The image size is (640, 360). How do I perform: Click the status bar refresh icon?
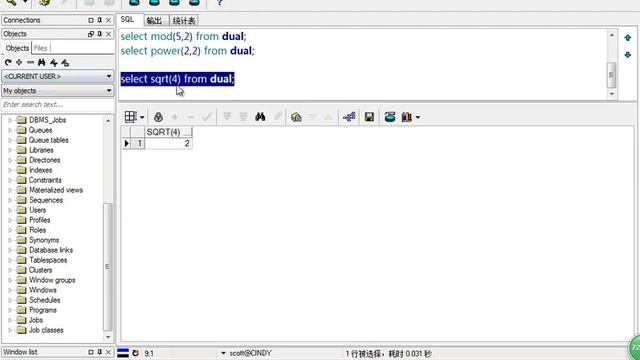(x=136, y=353)
